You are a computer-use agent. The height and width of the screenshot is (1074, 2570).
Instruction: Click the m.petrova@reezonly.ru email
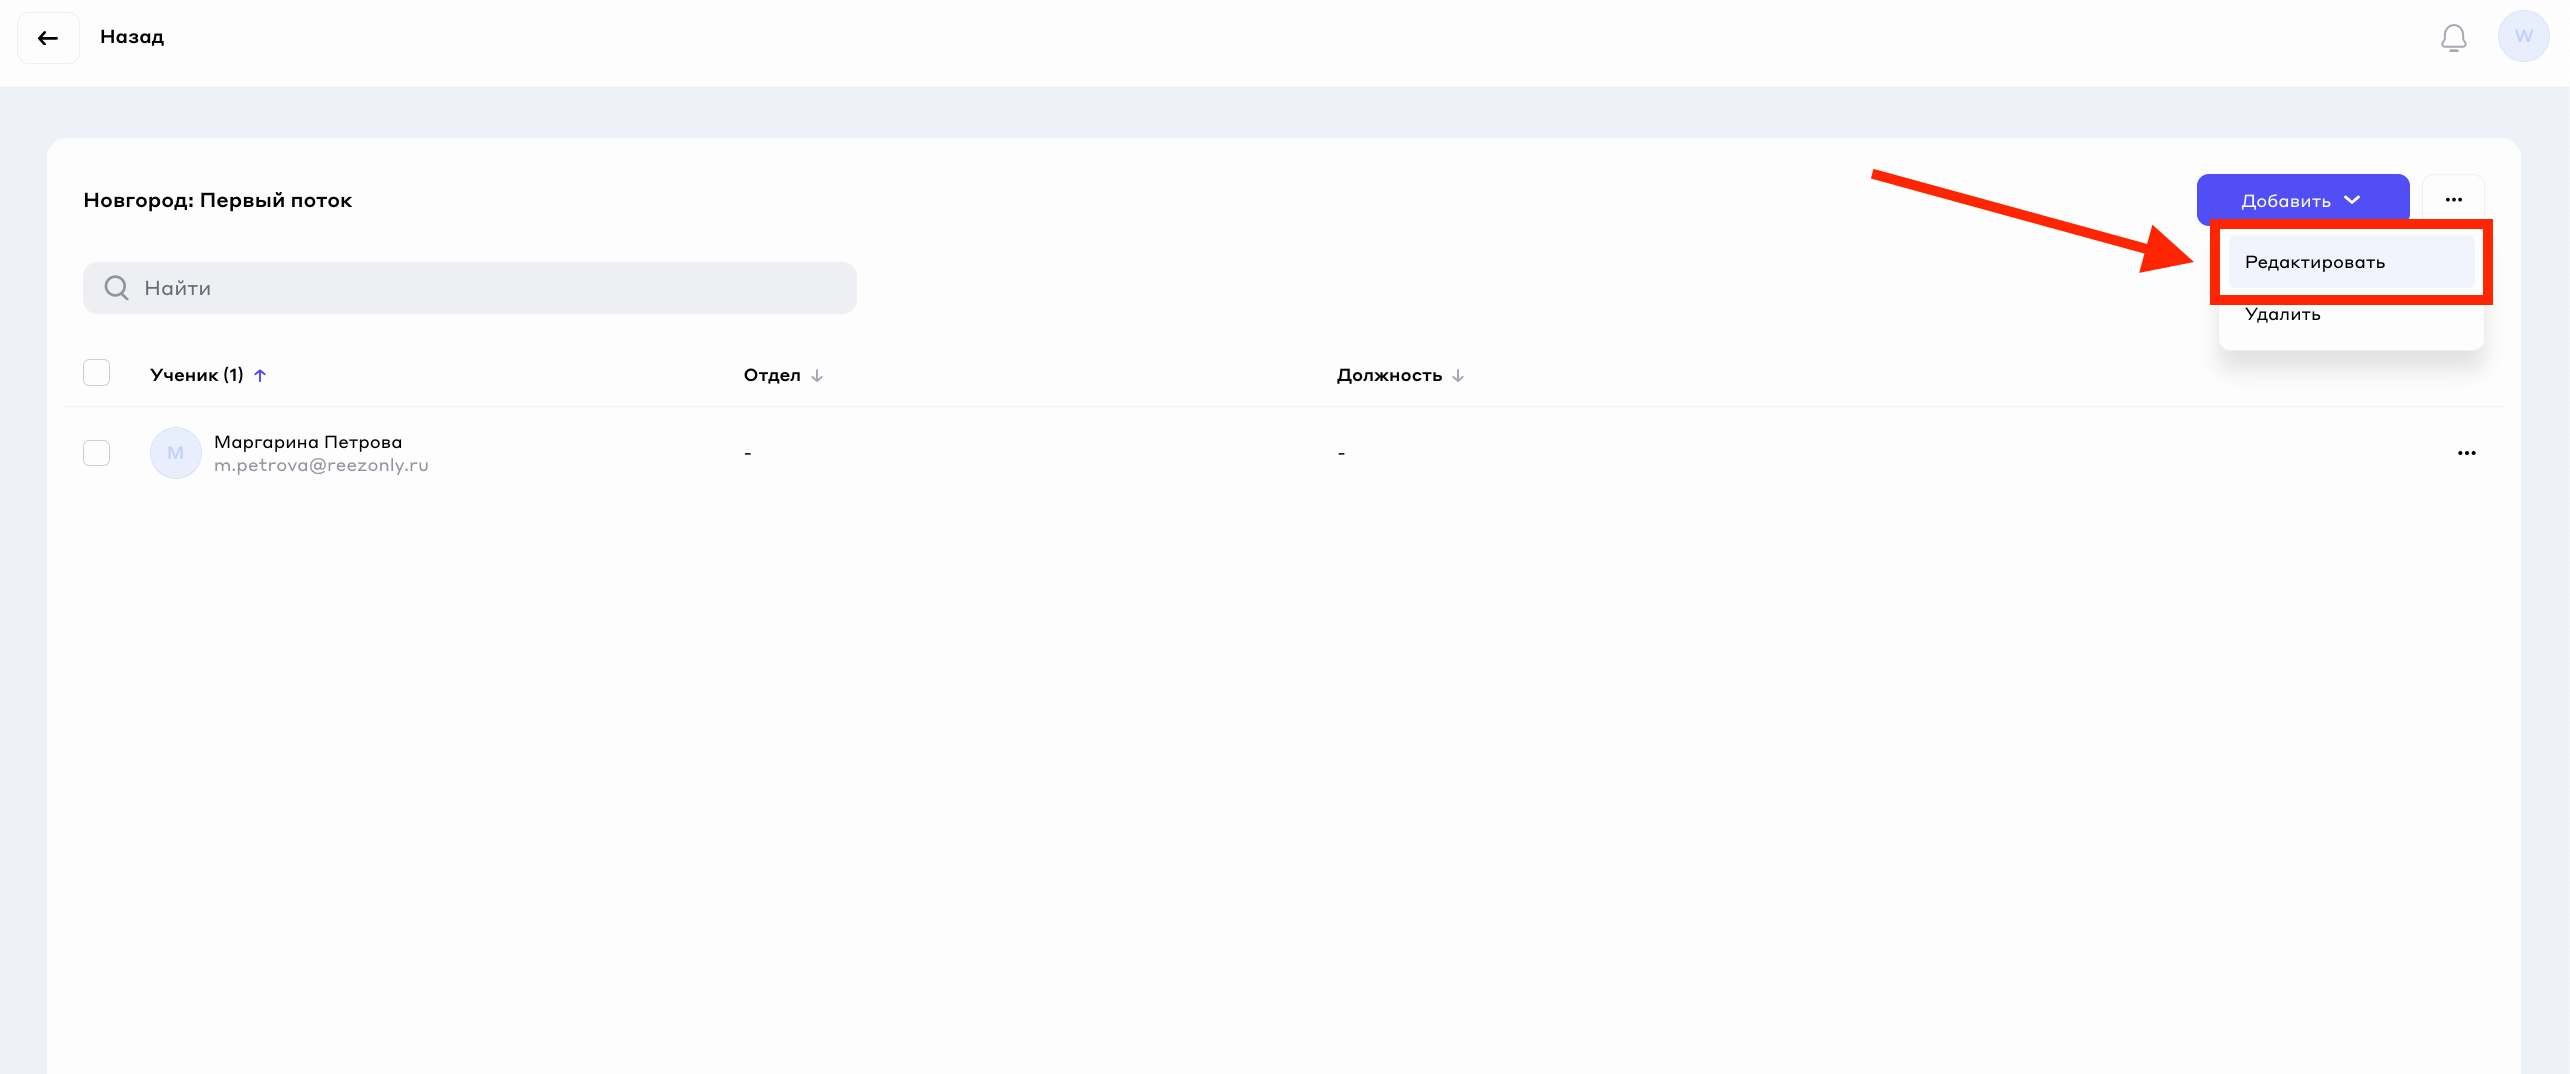[x=321, y=465]
